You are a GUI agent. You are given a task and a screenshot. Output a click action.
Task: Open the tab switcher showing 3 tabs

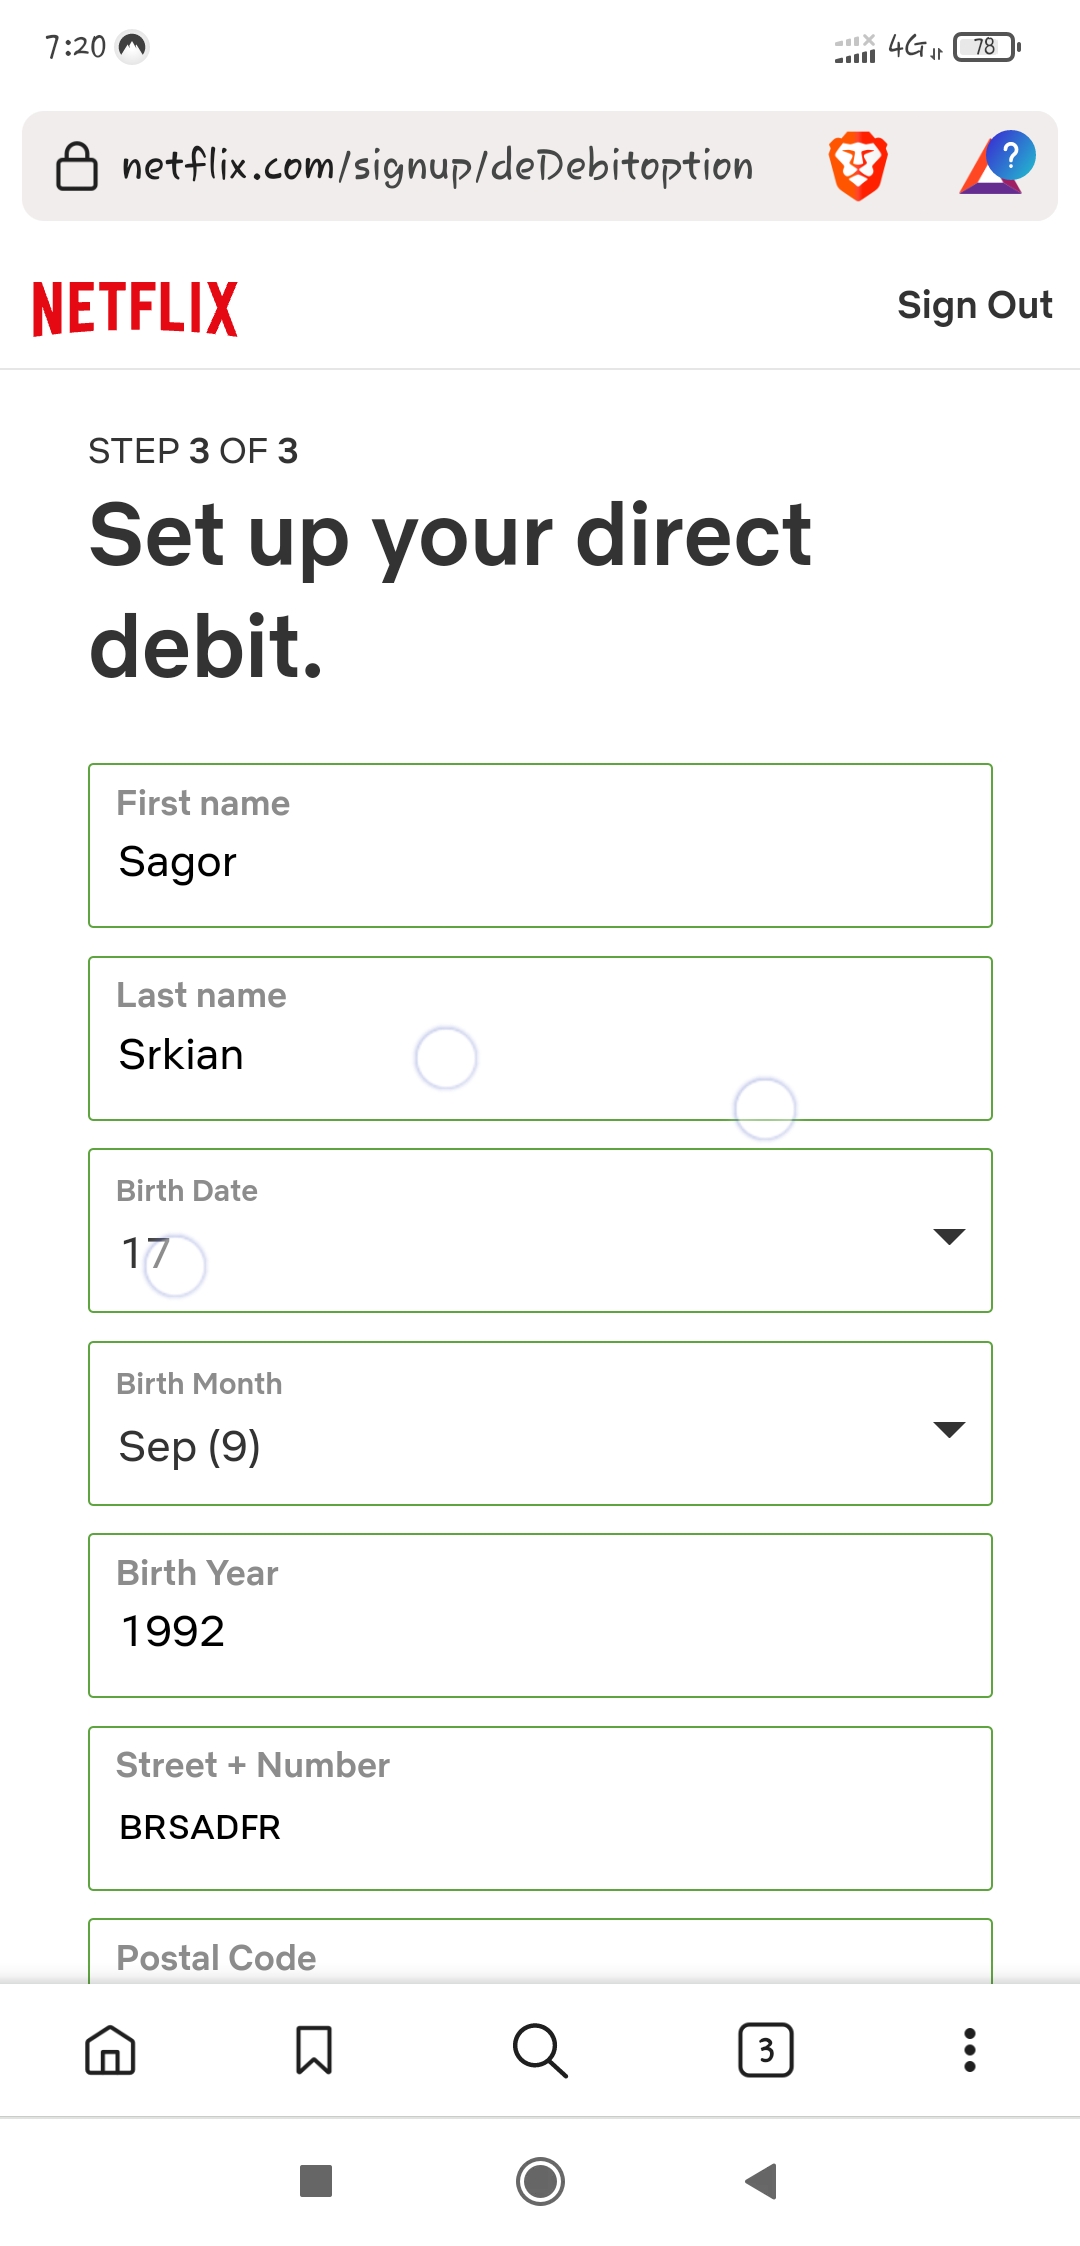coord(766,2050)
